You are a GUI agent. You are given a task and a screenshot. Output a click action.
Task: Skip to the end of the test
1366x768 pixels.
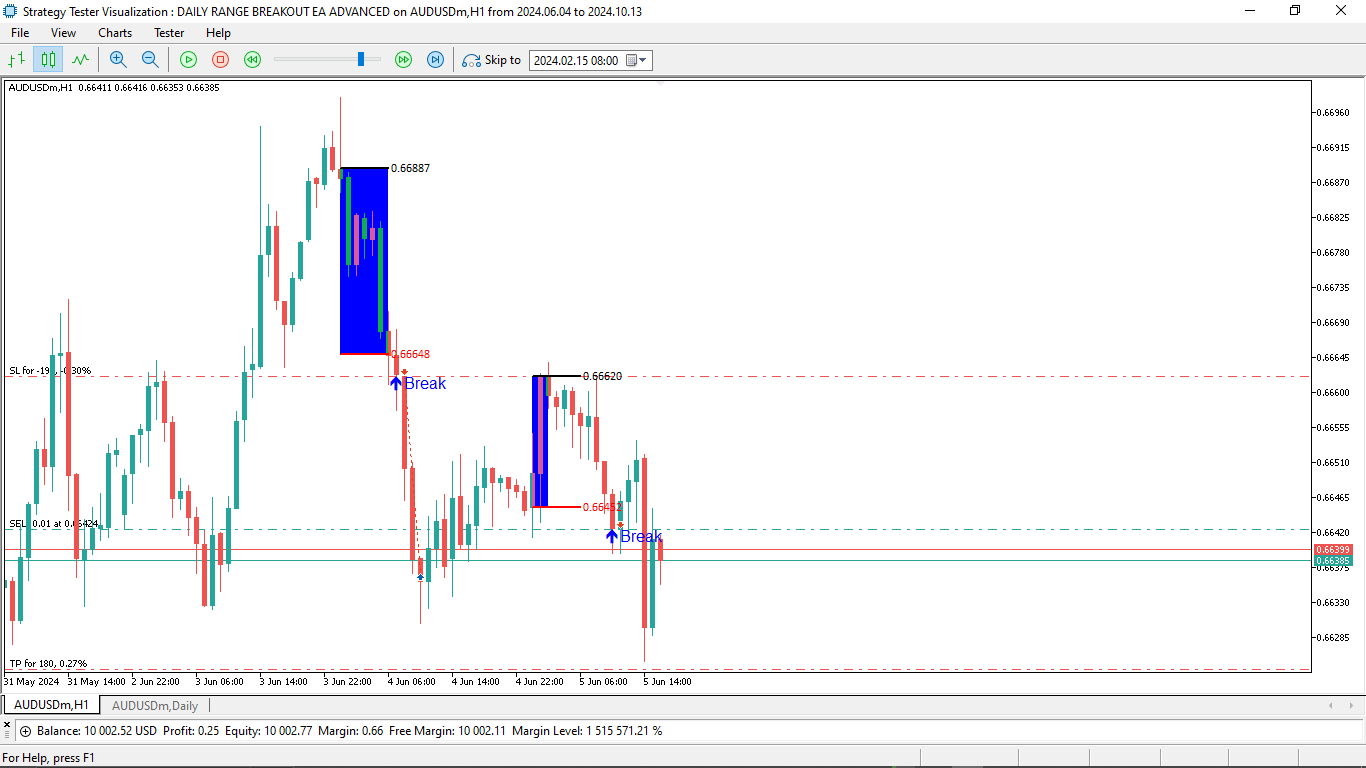(x=434, y=60)
